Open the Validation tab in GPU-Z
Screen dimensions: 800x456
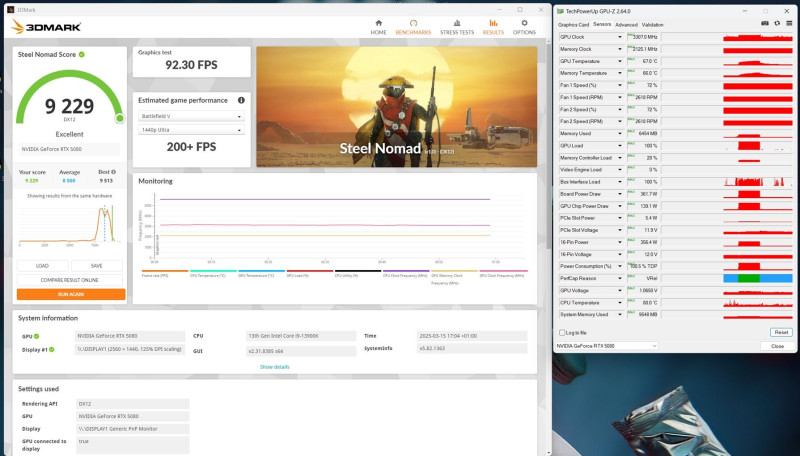point(653,24)
